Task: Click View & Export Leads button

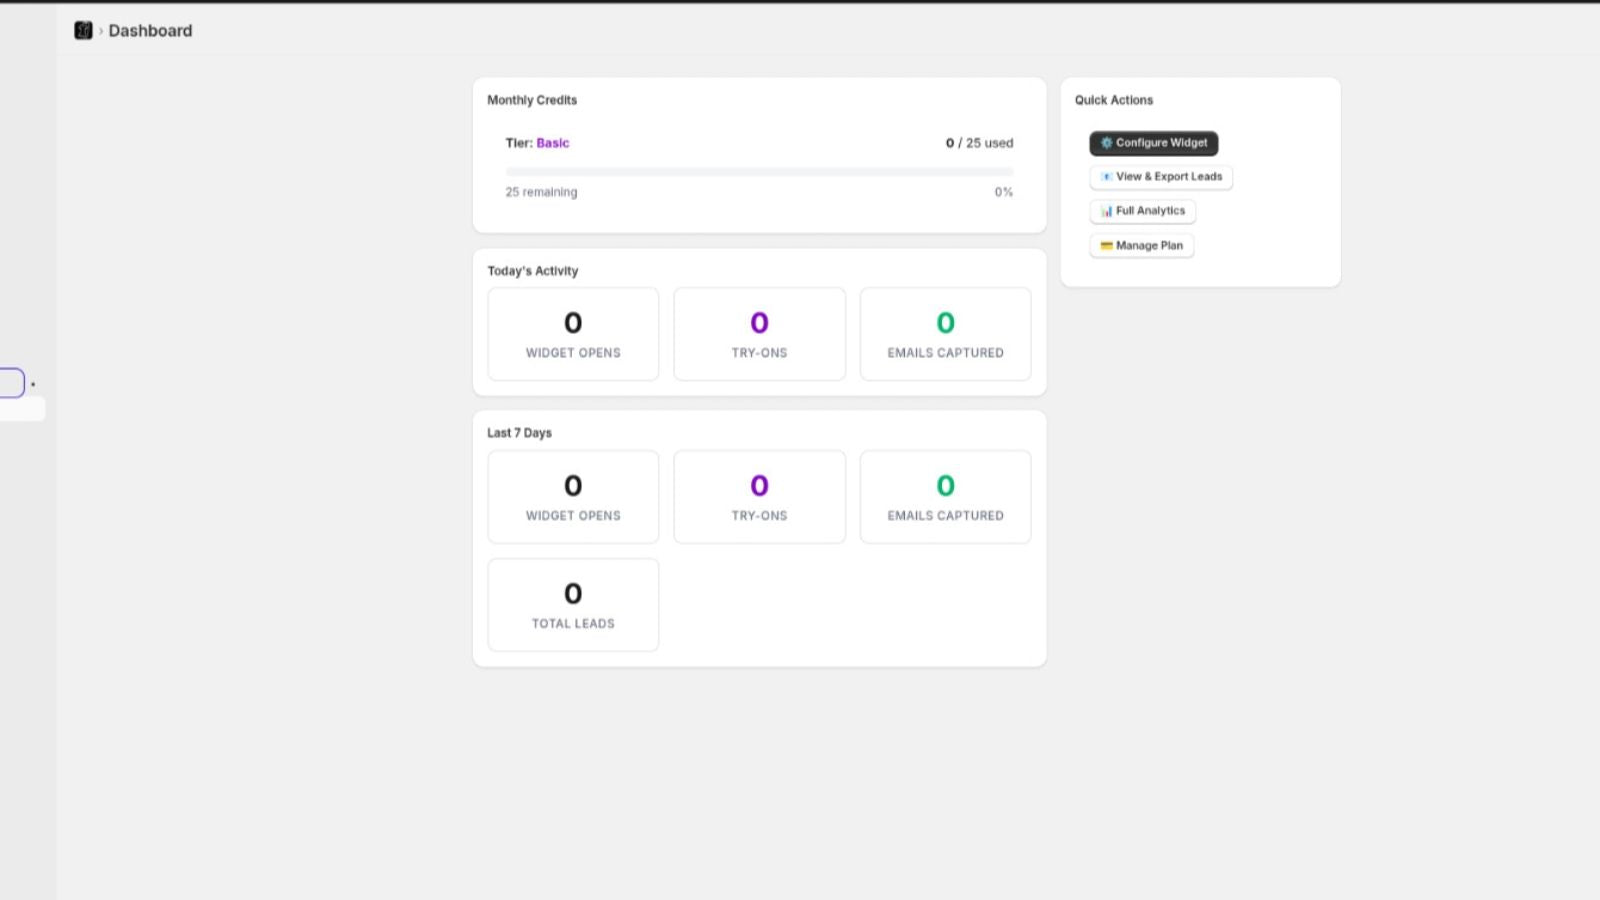Action: point(1161,177)
